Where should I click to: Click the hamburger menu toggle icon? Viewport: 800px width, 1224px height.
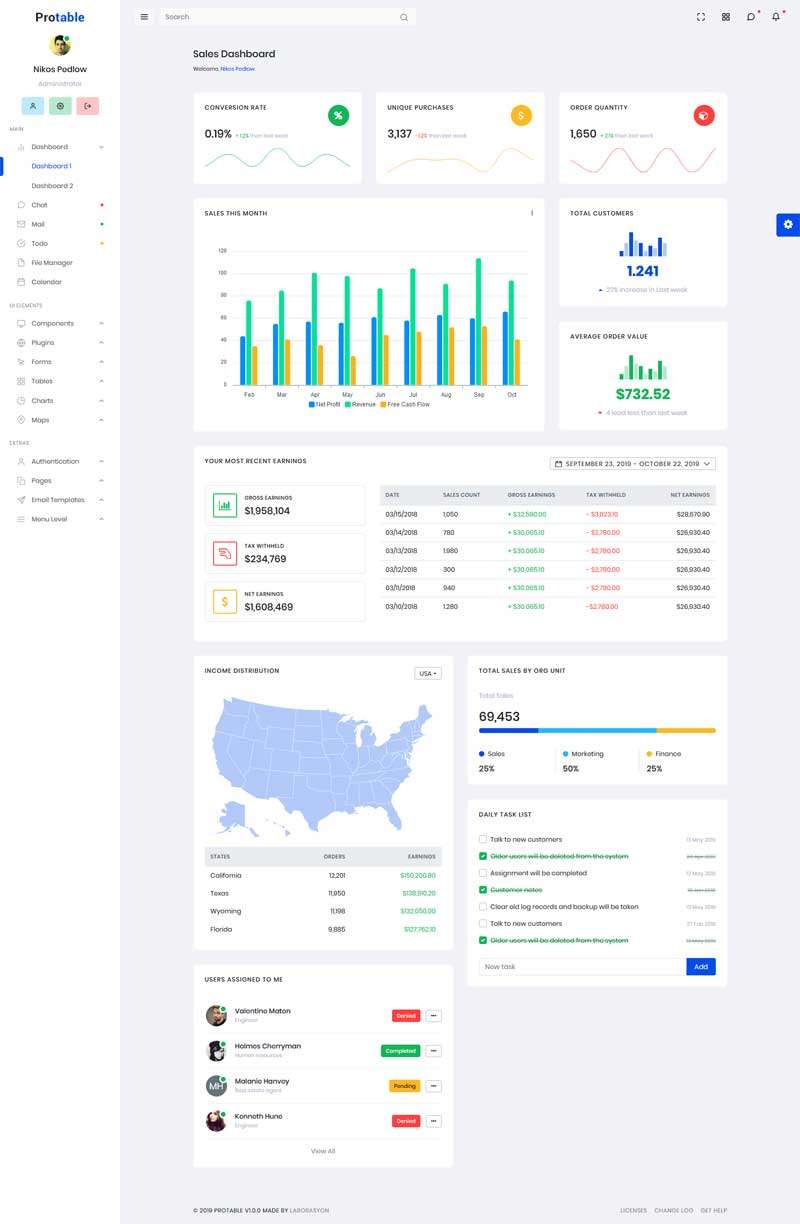point(144,17)
